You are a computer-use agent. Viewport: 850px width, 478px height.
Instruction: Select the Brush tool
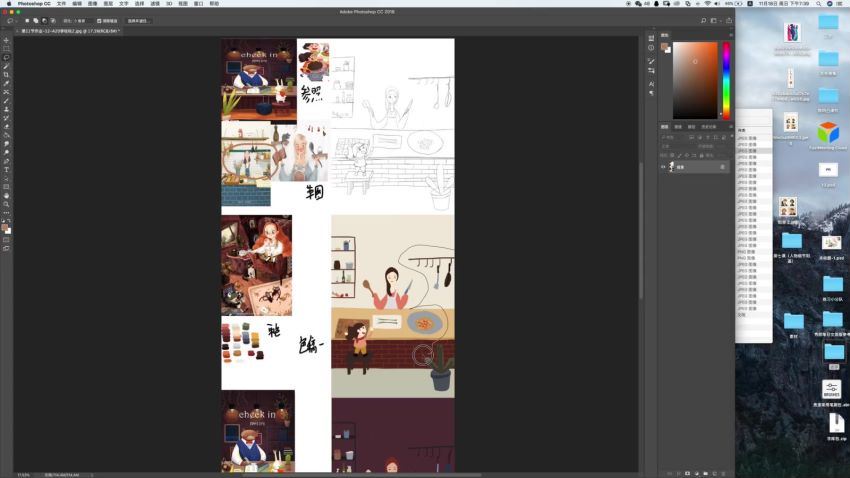(x=7, y=101)
